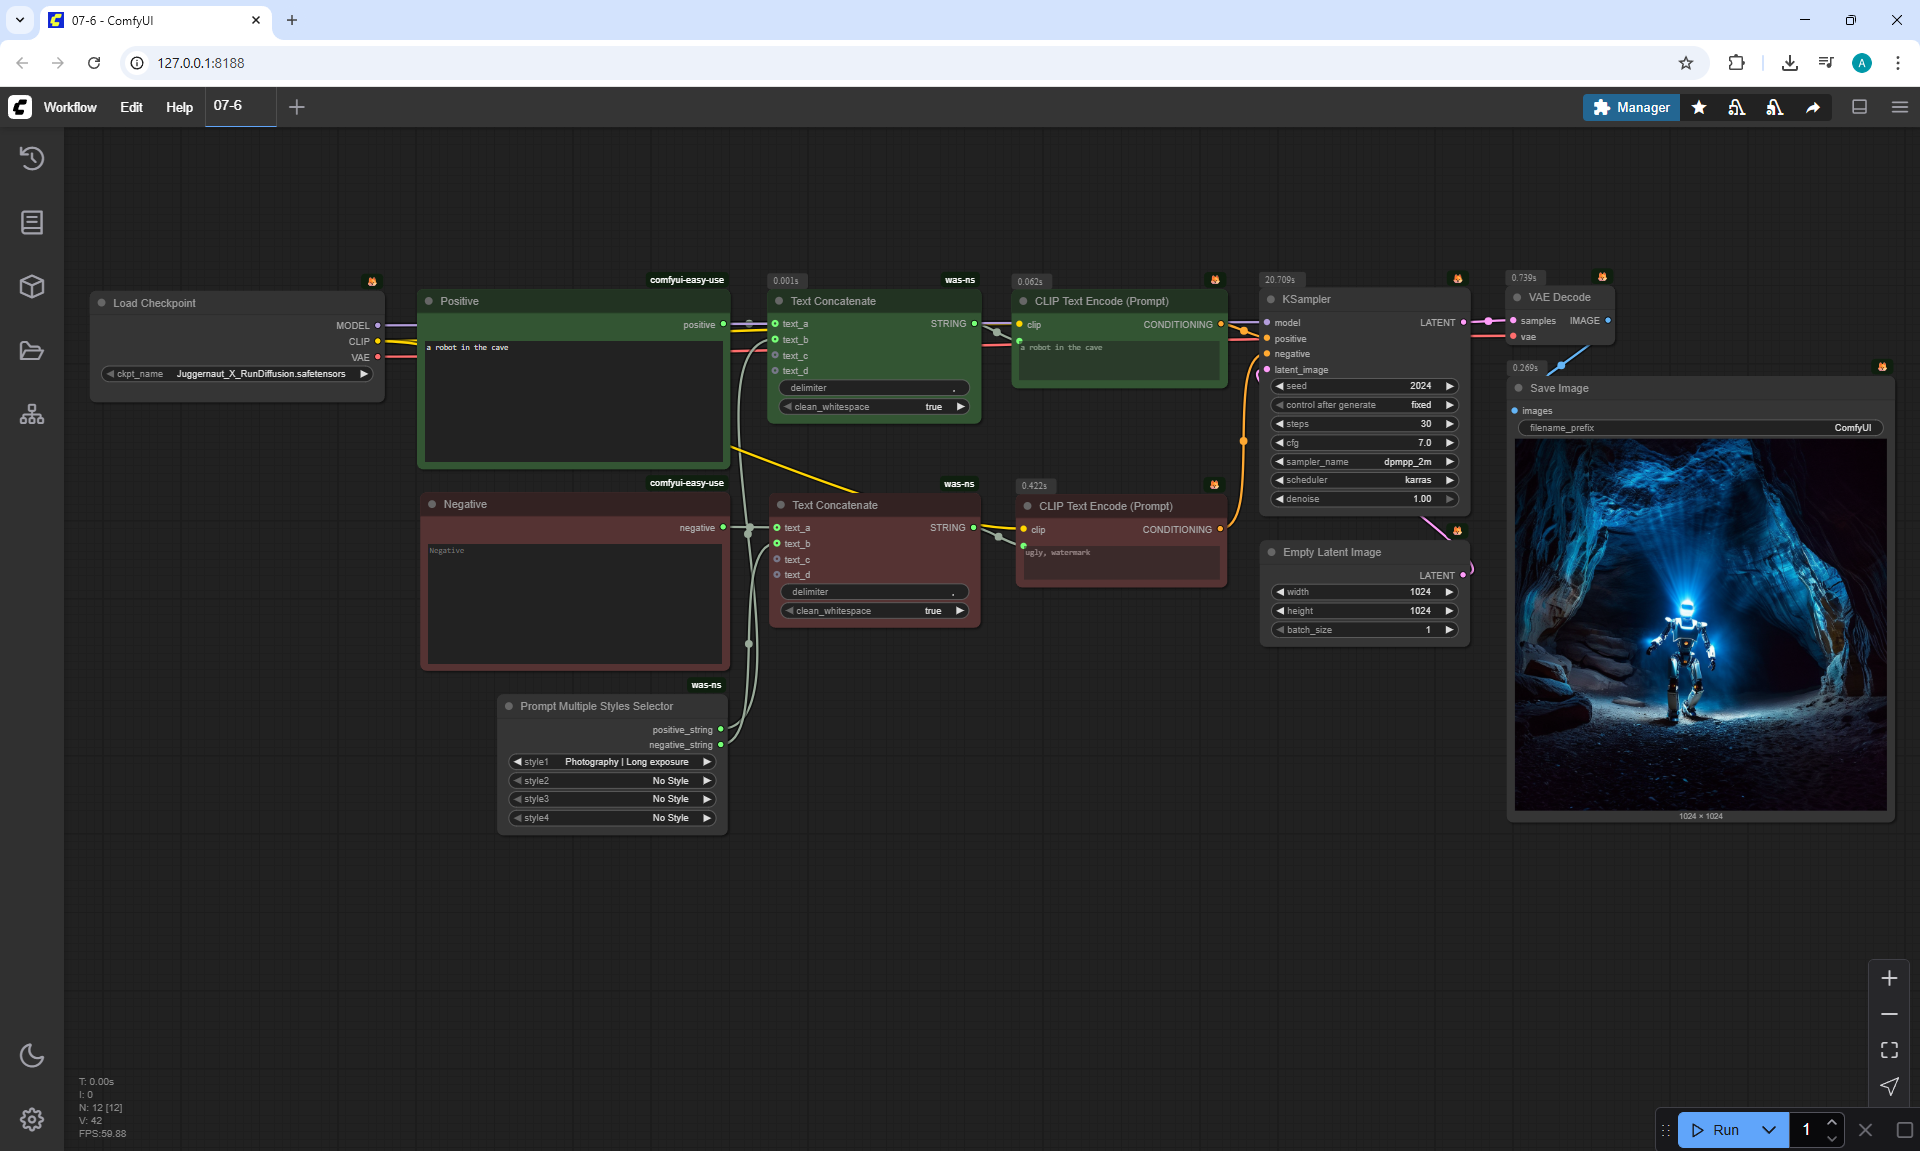1920x1151 pixels.
Task: Open the node library cube icon
Action: [x=32, y=287]
